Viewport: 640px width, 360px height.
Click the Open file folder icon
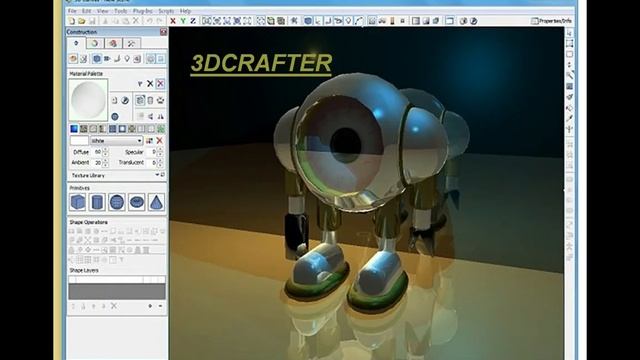click(82, 21)
